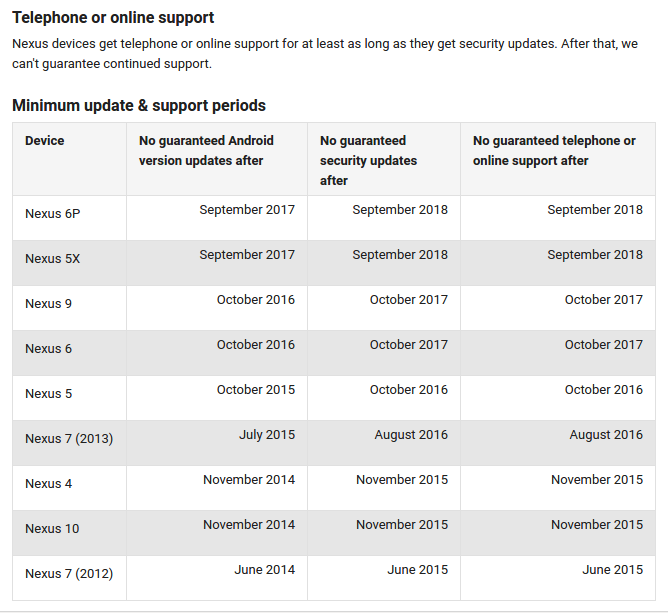Image resolution: width=668 pixels, height=613 pixels.
Task: Select the Nexus 7 (2013) device cell
Action: [x=67, y=439]
